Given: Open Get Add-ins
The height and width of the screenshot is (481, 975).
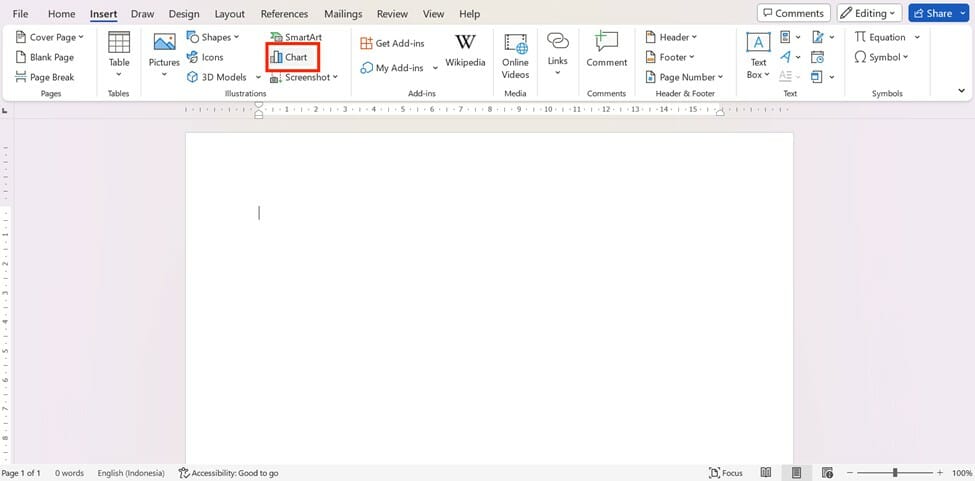Looking at the screenshot, I should click(x=392, y=44).
